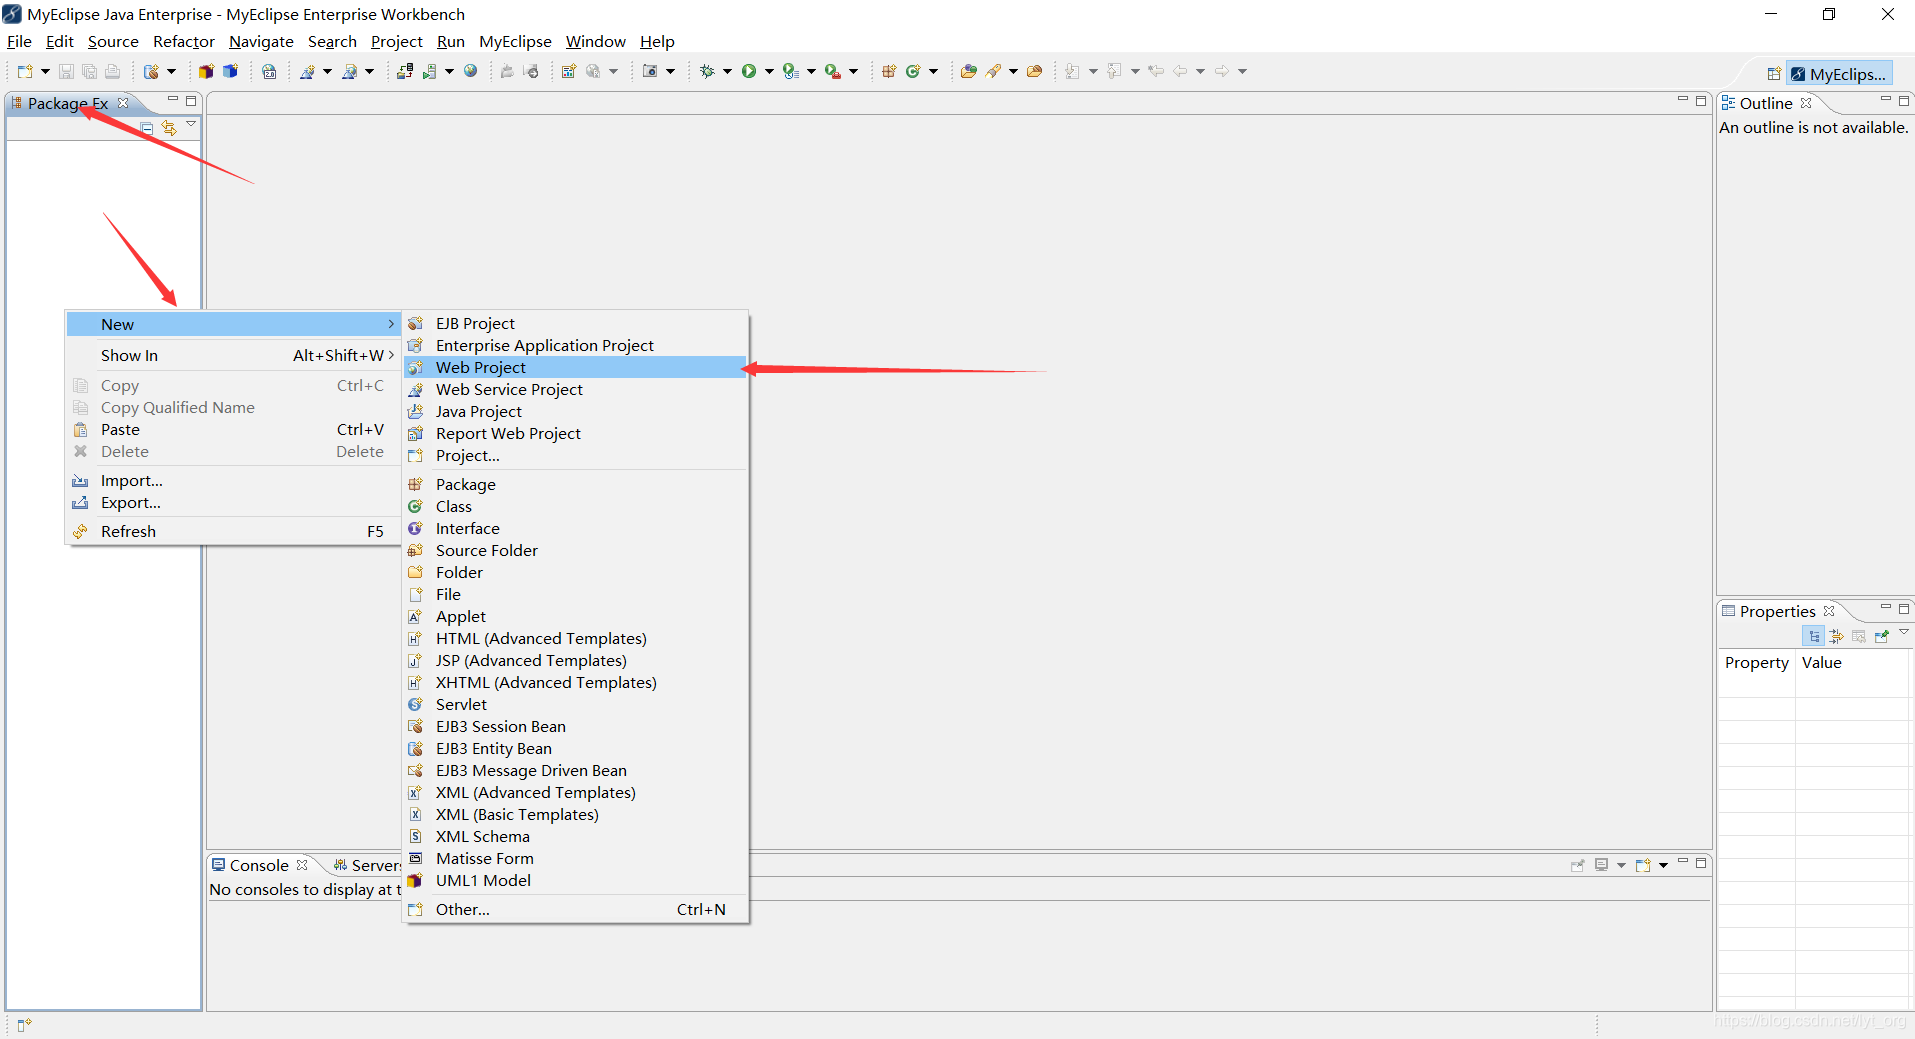Click the Deploy MyEclipse project toolbar icon
Screen dimensions: 1915x1039
404,71
